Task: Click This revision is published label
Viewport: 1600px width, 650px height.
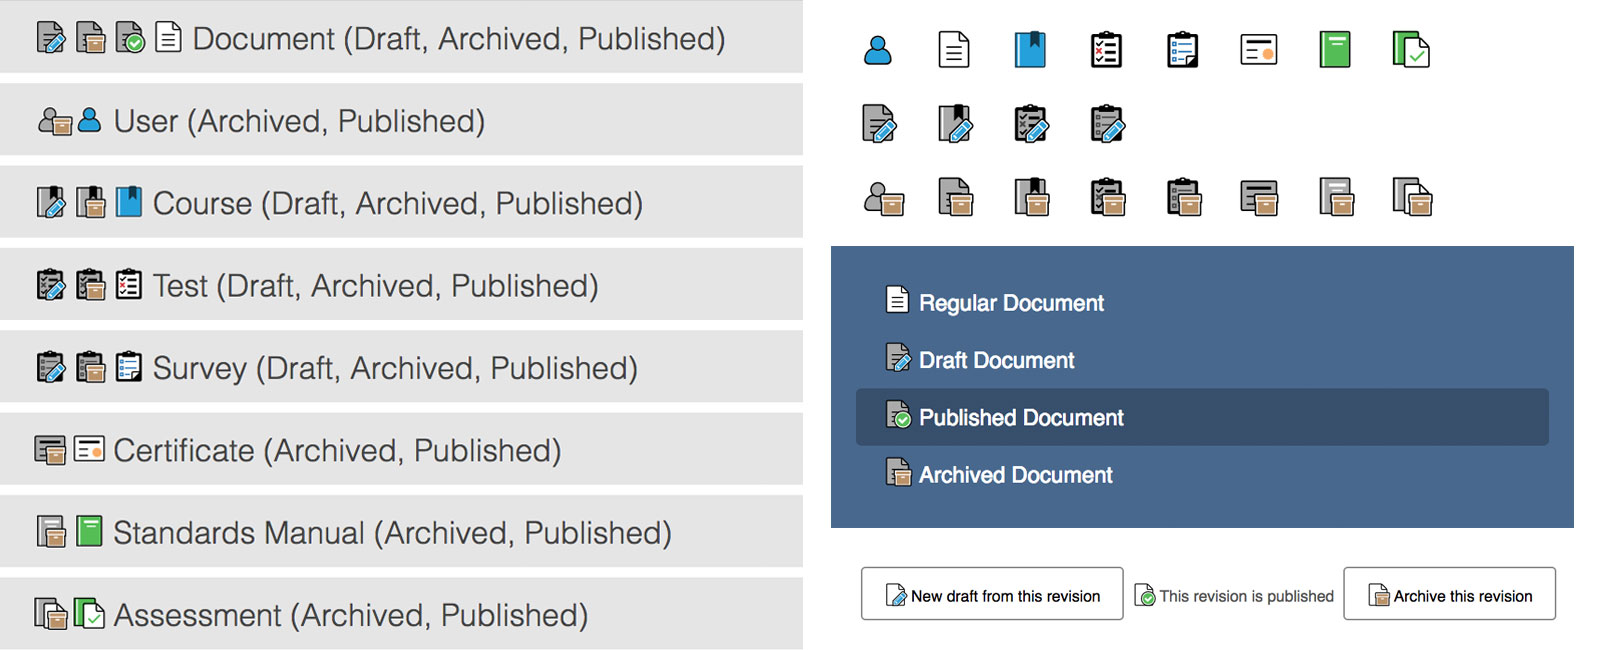Action: point(1234,596)
